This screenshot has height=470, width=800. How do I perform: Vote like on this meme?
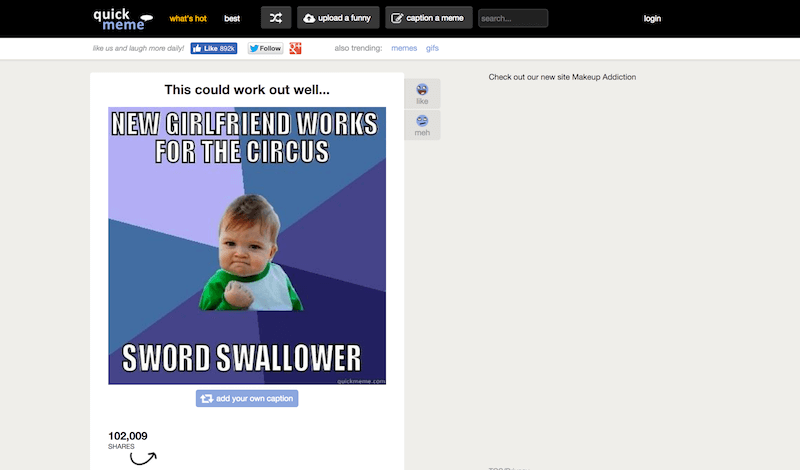422,93
